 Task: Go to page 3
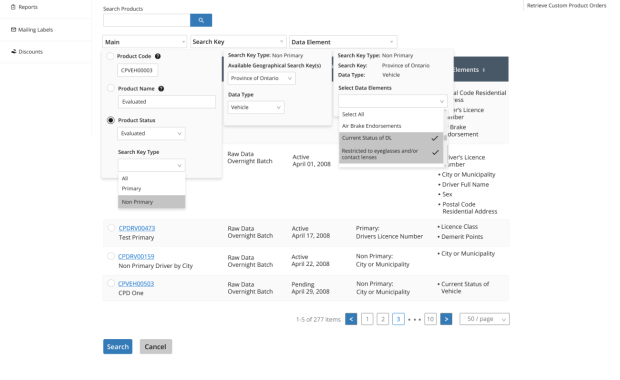tap(398, 319)
